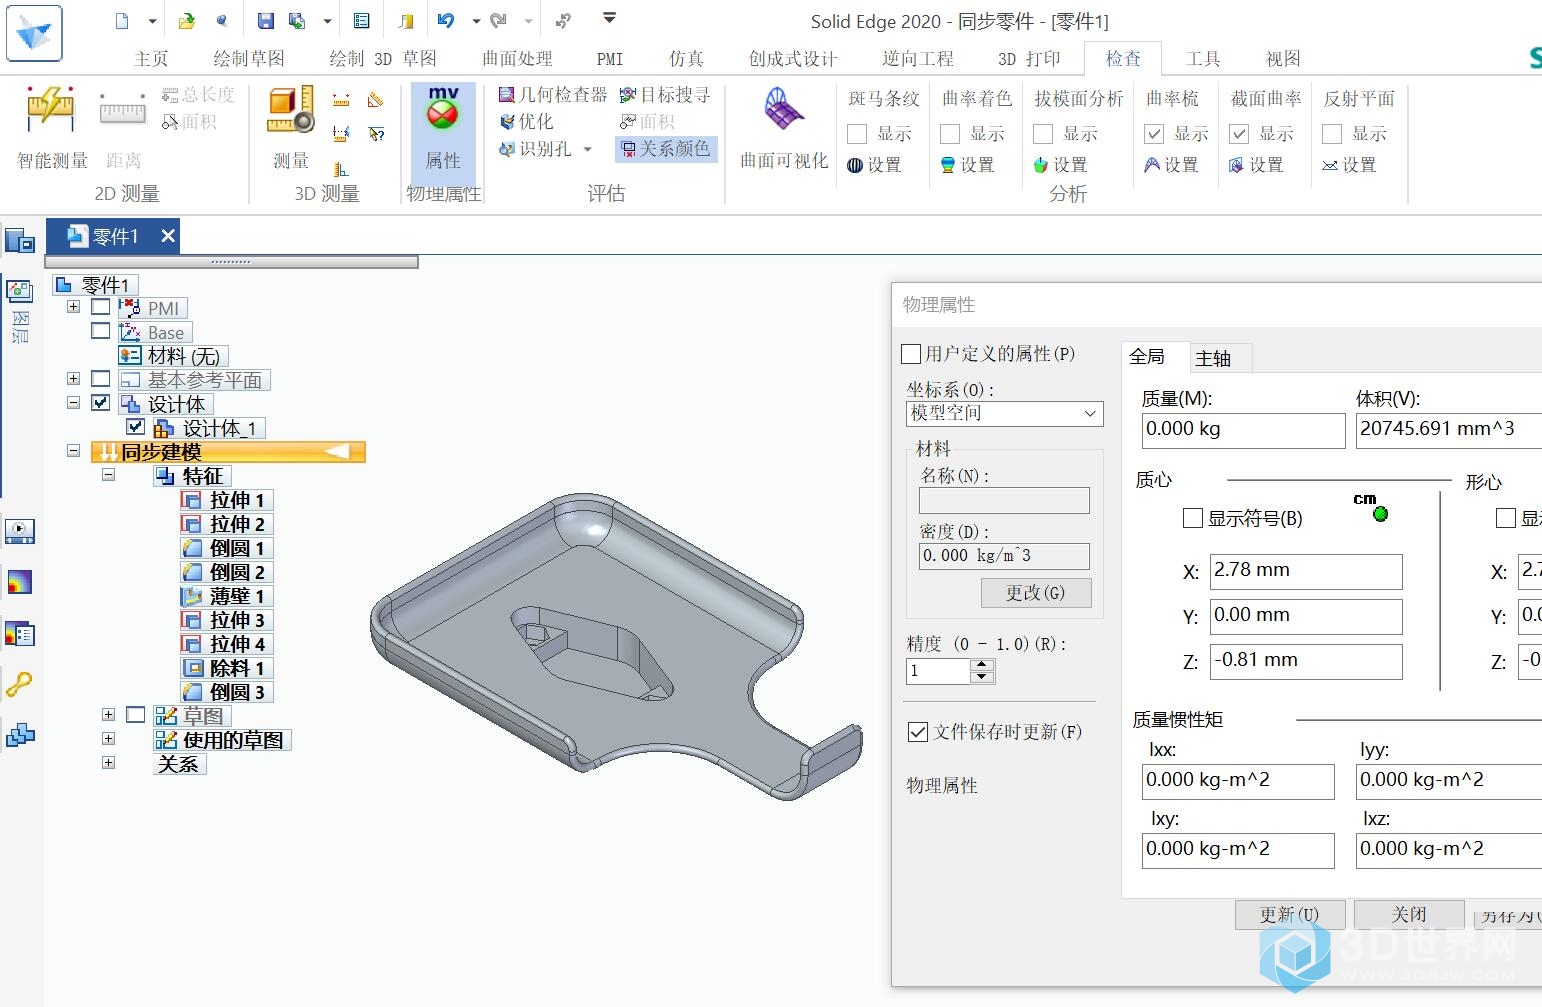Image resolution: width=1542 pixels, height=1007 pixels.
Task: Expand 基本参考平面 tree node
Action: click(73, 379)
